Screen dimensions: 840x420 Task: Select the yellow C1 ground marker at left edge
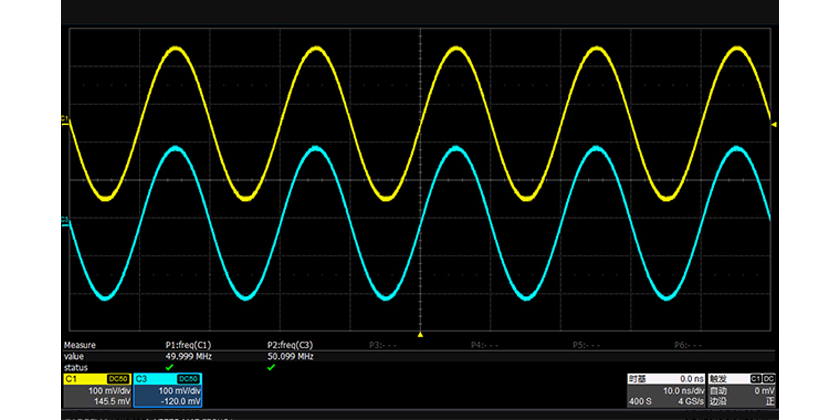tap(65, 121)
